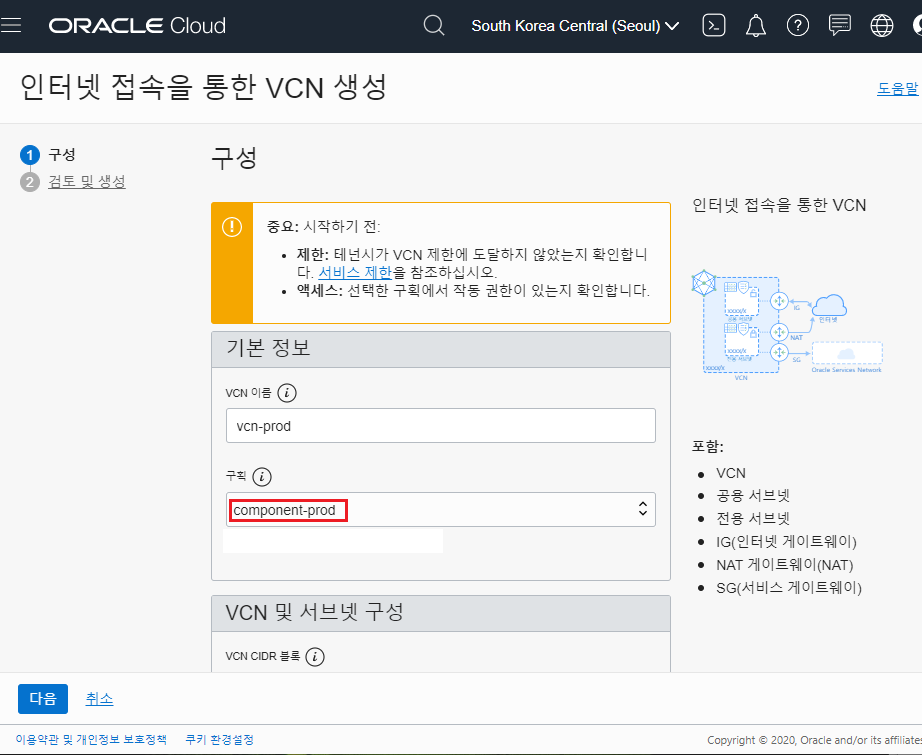The width and height of the screenshot is (922, 755).
Task: Click the SG(서비스 게이트웨이) list item
Action: 789,587
